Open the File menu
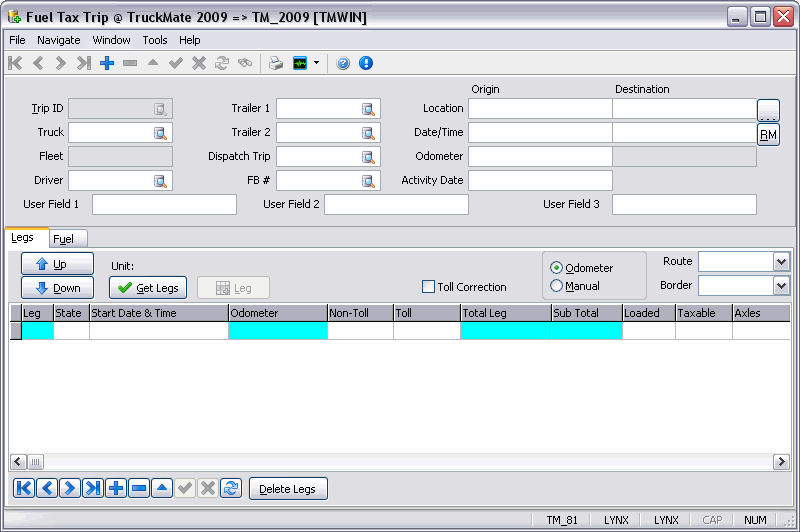This screenshot has height=532, width=800. coord(17,40)
